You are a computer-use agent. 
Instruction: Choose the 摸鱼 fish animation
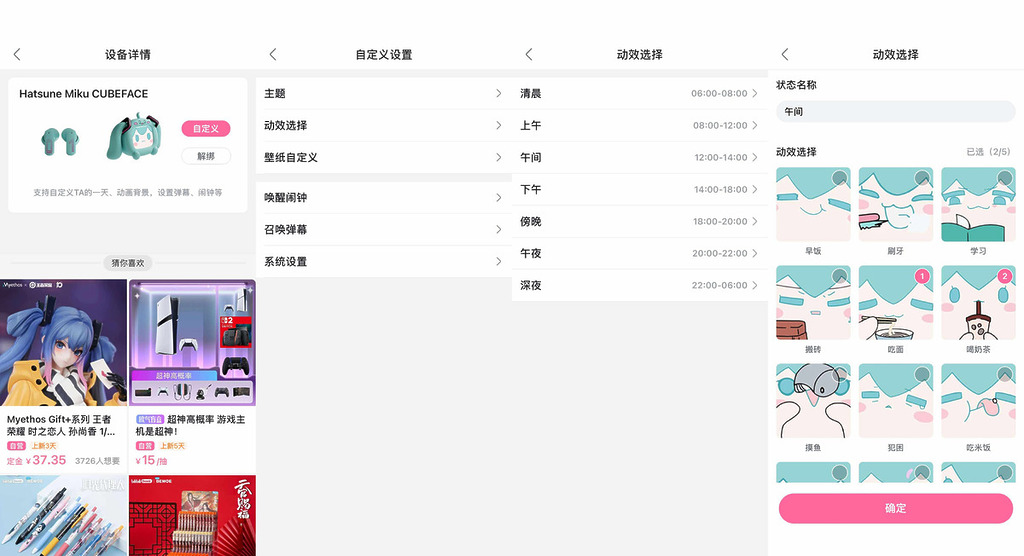(x=813, y=400)
